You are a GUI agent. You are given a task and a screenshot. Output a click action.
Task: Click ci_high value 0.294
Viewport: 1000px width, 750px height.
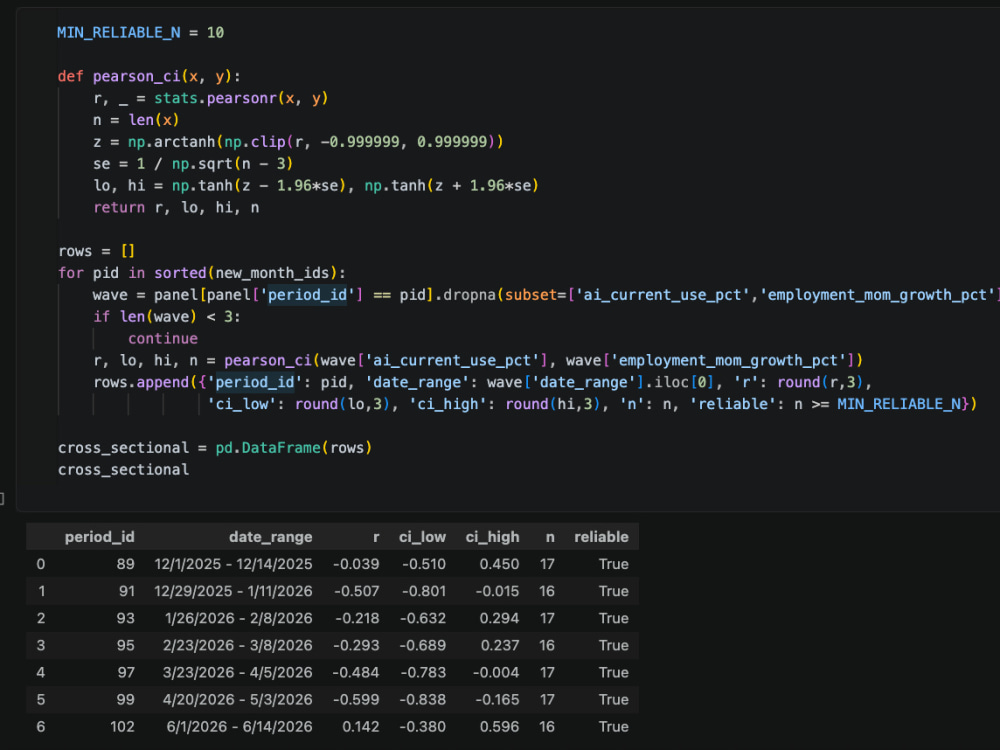(499, 618)
